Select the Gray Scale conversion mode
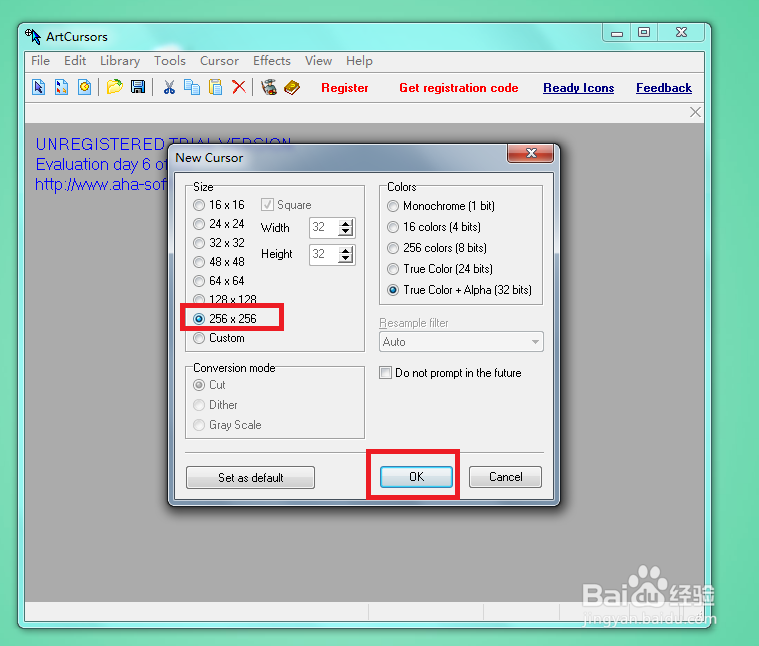This screenshot has height=646, width=759. pos(227,425)
